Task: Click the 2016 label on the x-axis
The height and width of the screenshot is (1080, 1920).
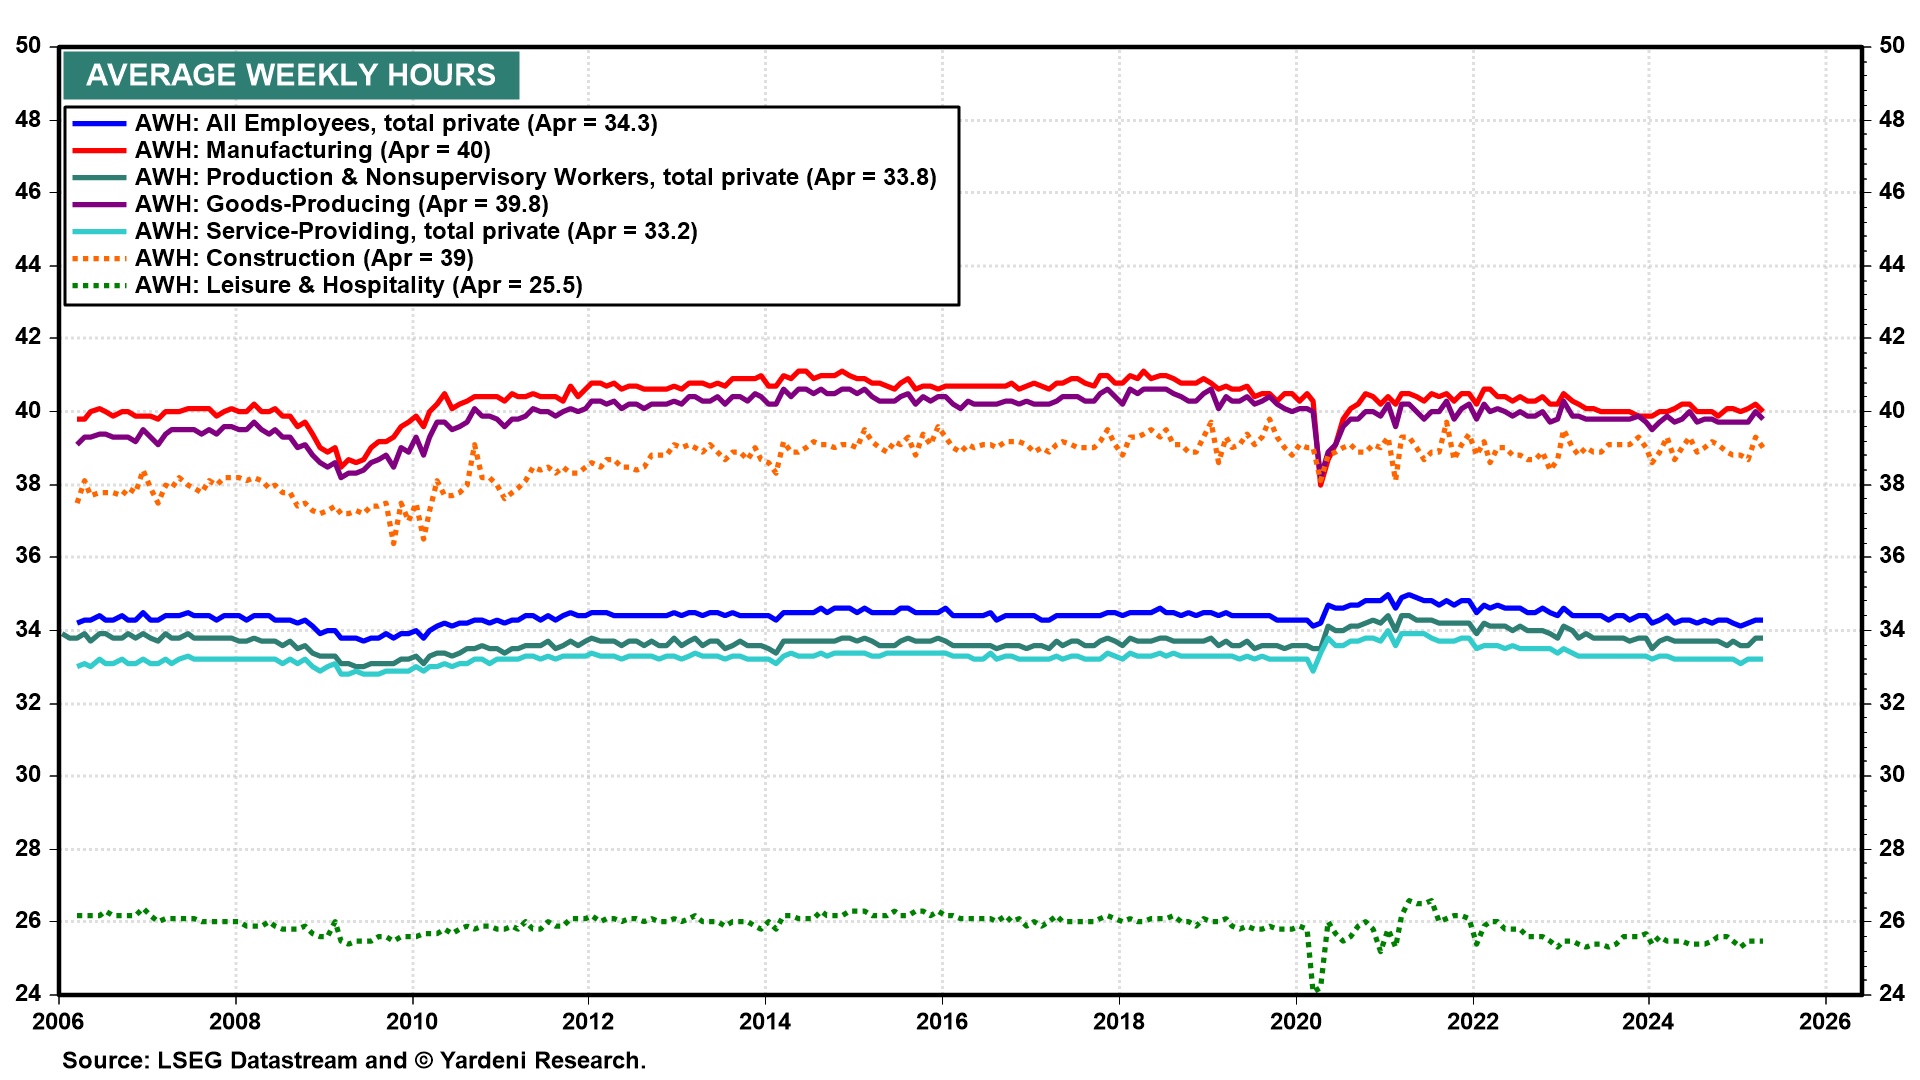Action: 942,1021
